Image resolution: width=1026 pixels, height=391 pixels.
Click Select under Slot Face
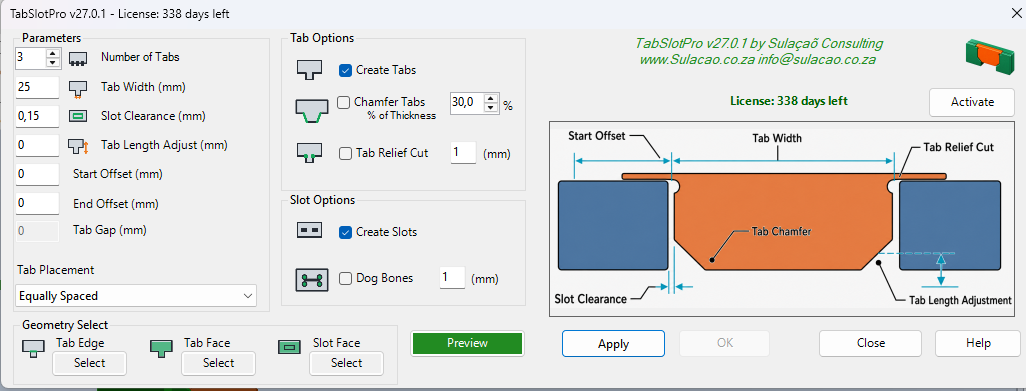tap(347, 363)
